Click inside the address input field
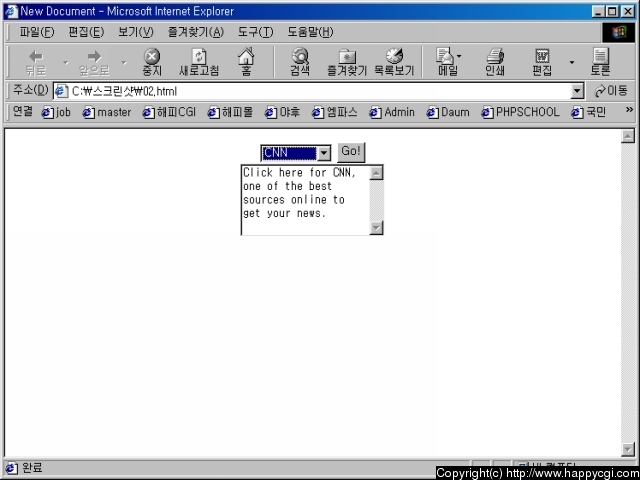 pos(318,91)
